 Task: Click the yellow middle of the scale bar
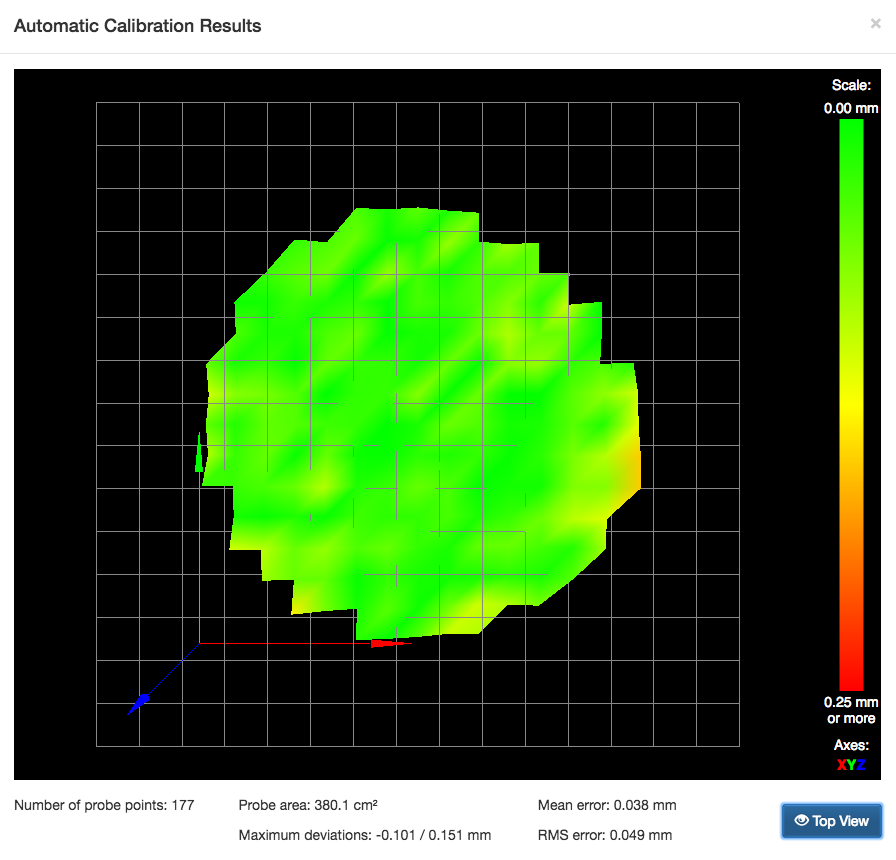pos(851,400)
